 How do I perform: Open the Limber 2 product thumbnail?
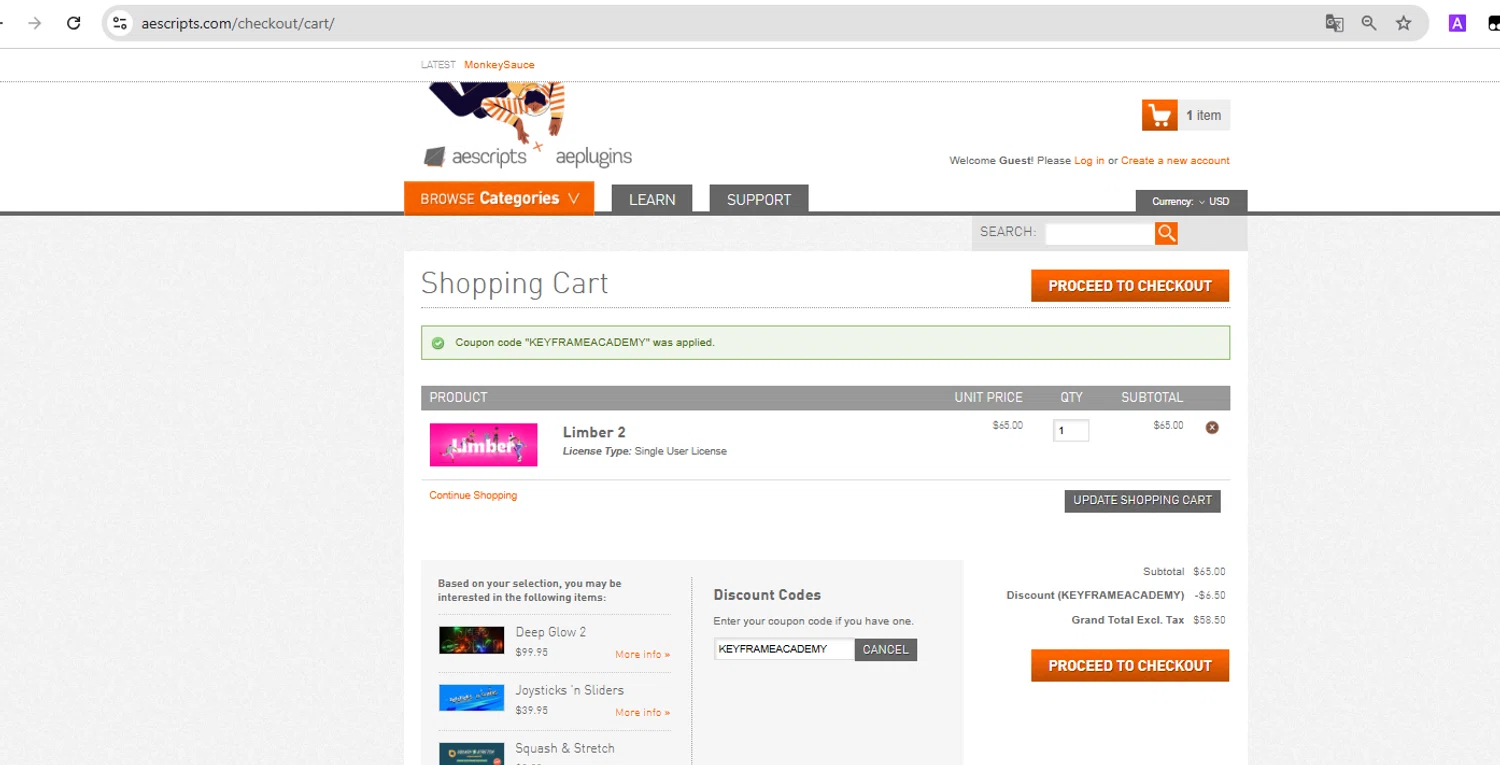click(x=483, y=445)
